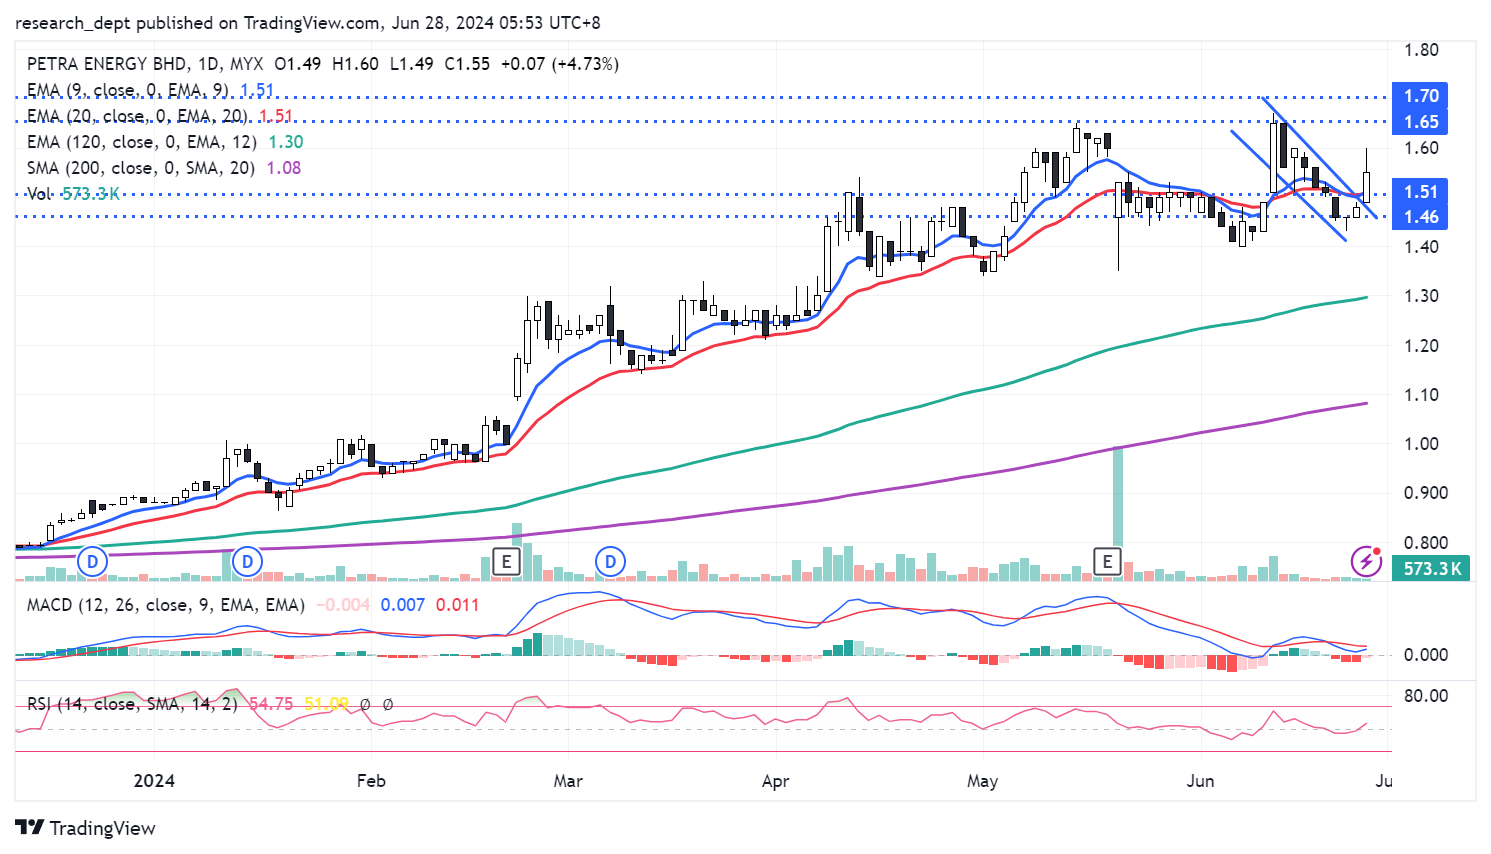Select the EMA 120 indicator legend
Screen dimensions: 1491x854
point(141,142)
